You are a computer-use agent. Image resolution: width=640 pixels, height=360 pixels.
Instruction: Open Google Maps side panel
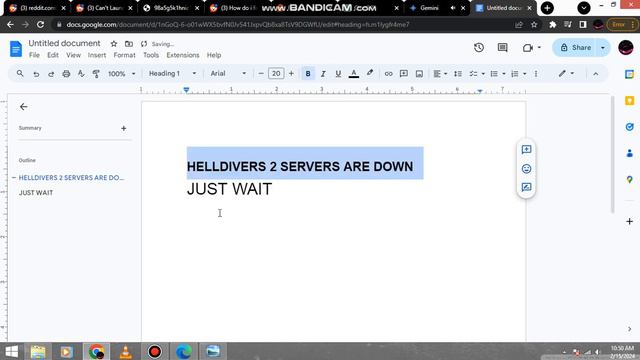pyautogui.click(x=629, y=180)
